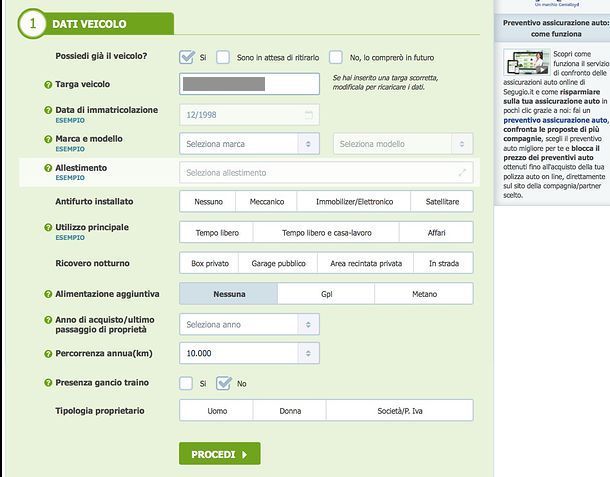Choose Tempo libero e casa-lavoro usage
This screenshot has width=610, height=477.
[x=326, y=233]
